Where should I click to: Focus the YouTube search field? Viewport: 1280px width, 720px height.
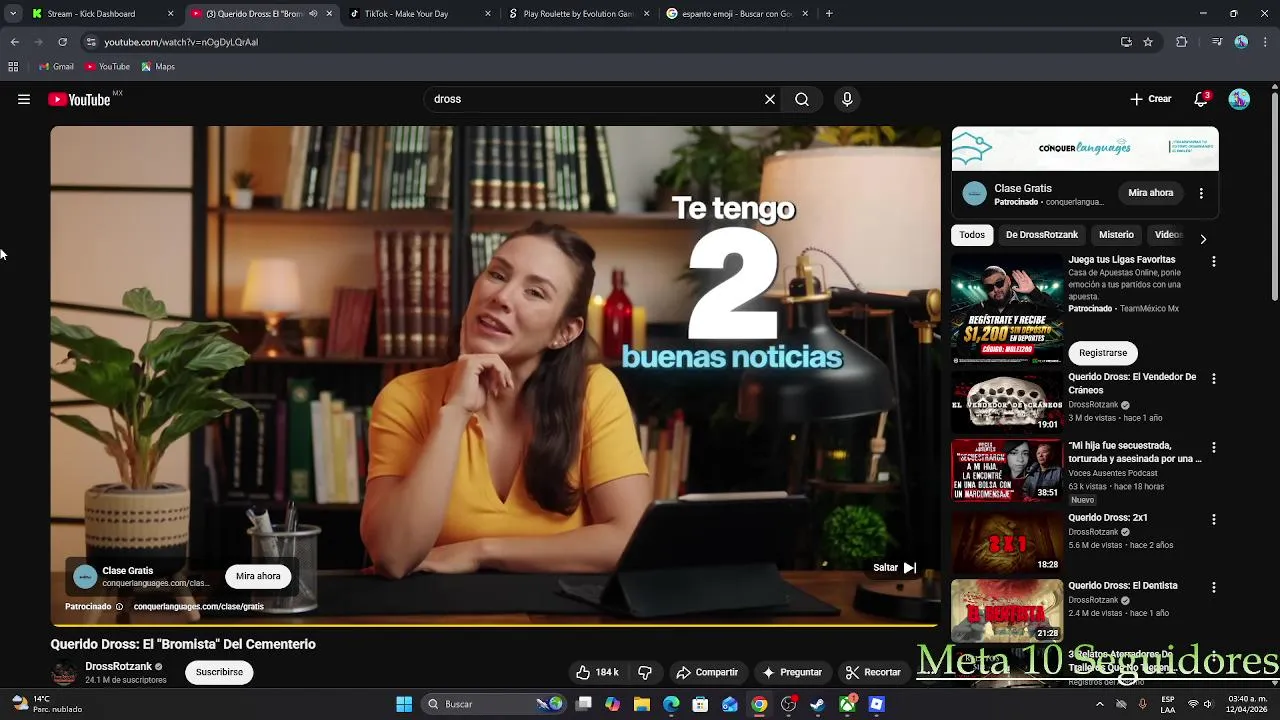pos(594,99)
